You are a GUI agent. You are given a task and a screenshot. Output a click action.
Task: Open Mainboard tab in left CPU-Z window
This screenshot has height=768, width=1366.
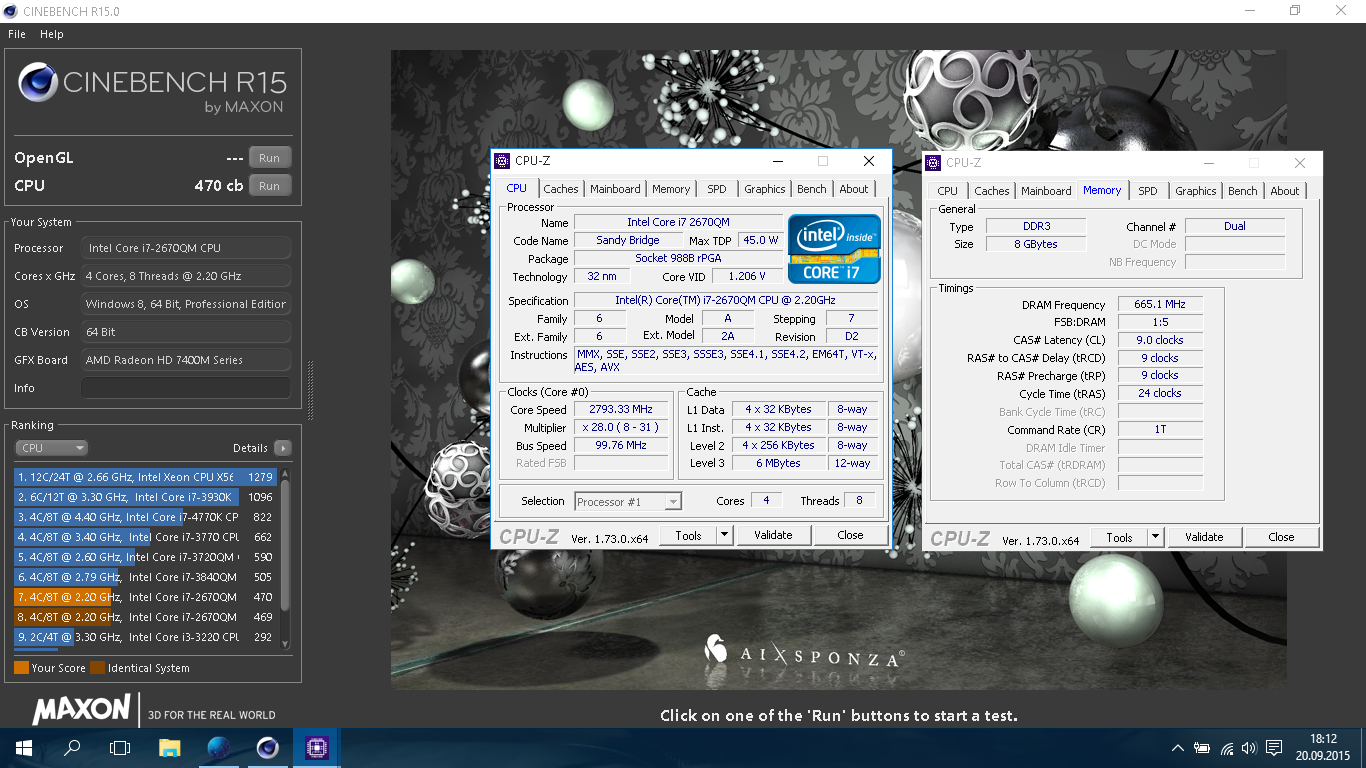click(615, 189)
